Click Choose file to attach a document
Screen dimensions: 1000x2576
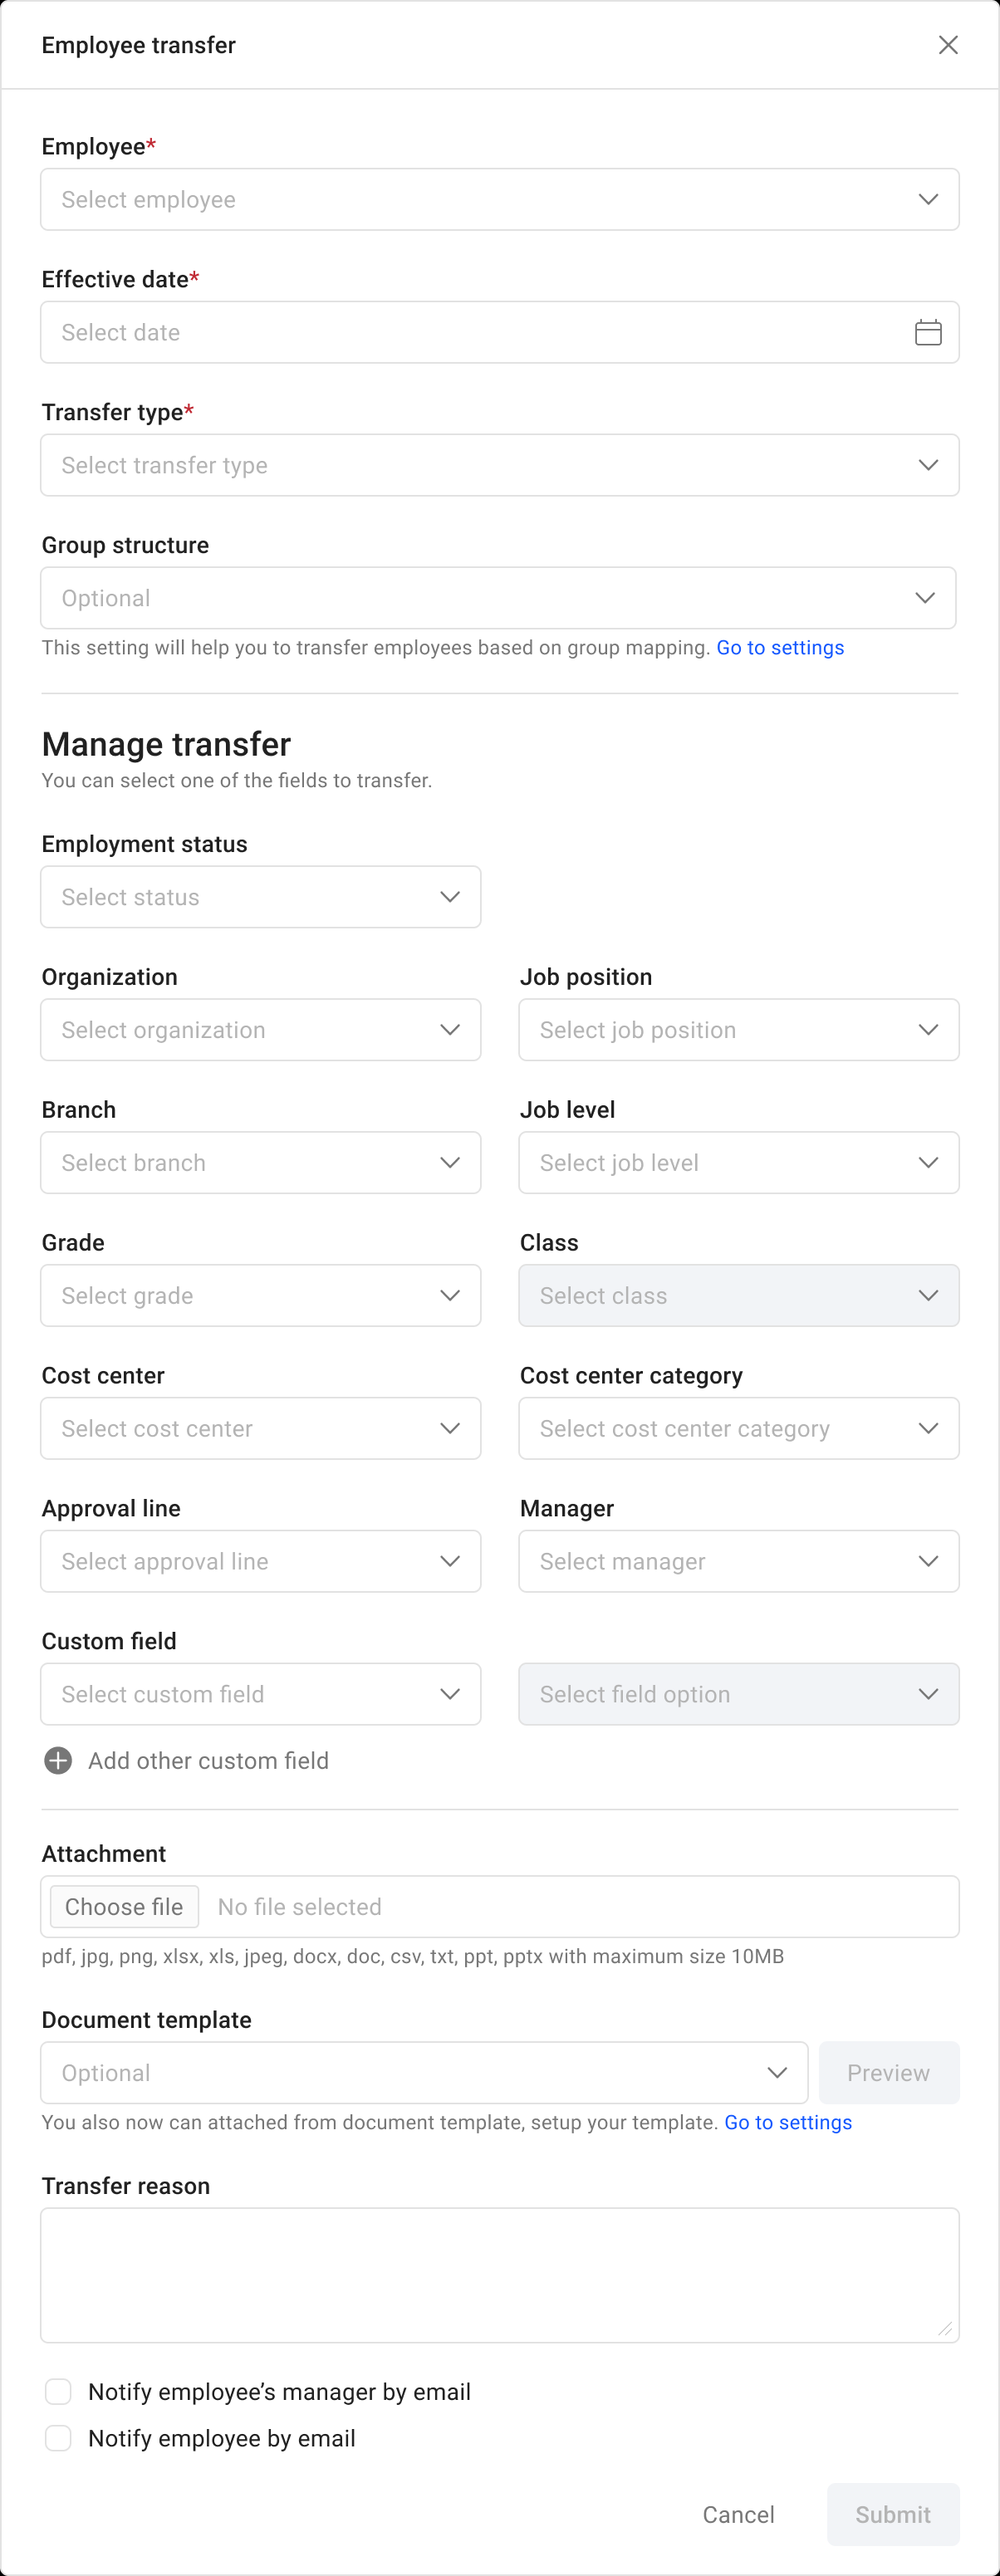(123, 1906)
